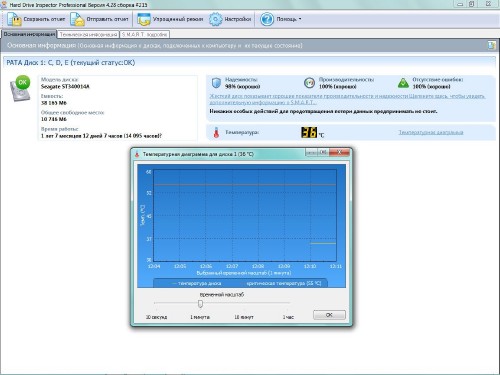500x375 pixels.
Task: Switch to the Technical information tab
Action: (x=88, y=34)
